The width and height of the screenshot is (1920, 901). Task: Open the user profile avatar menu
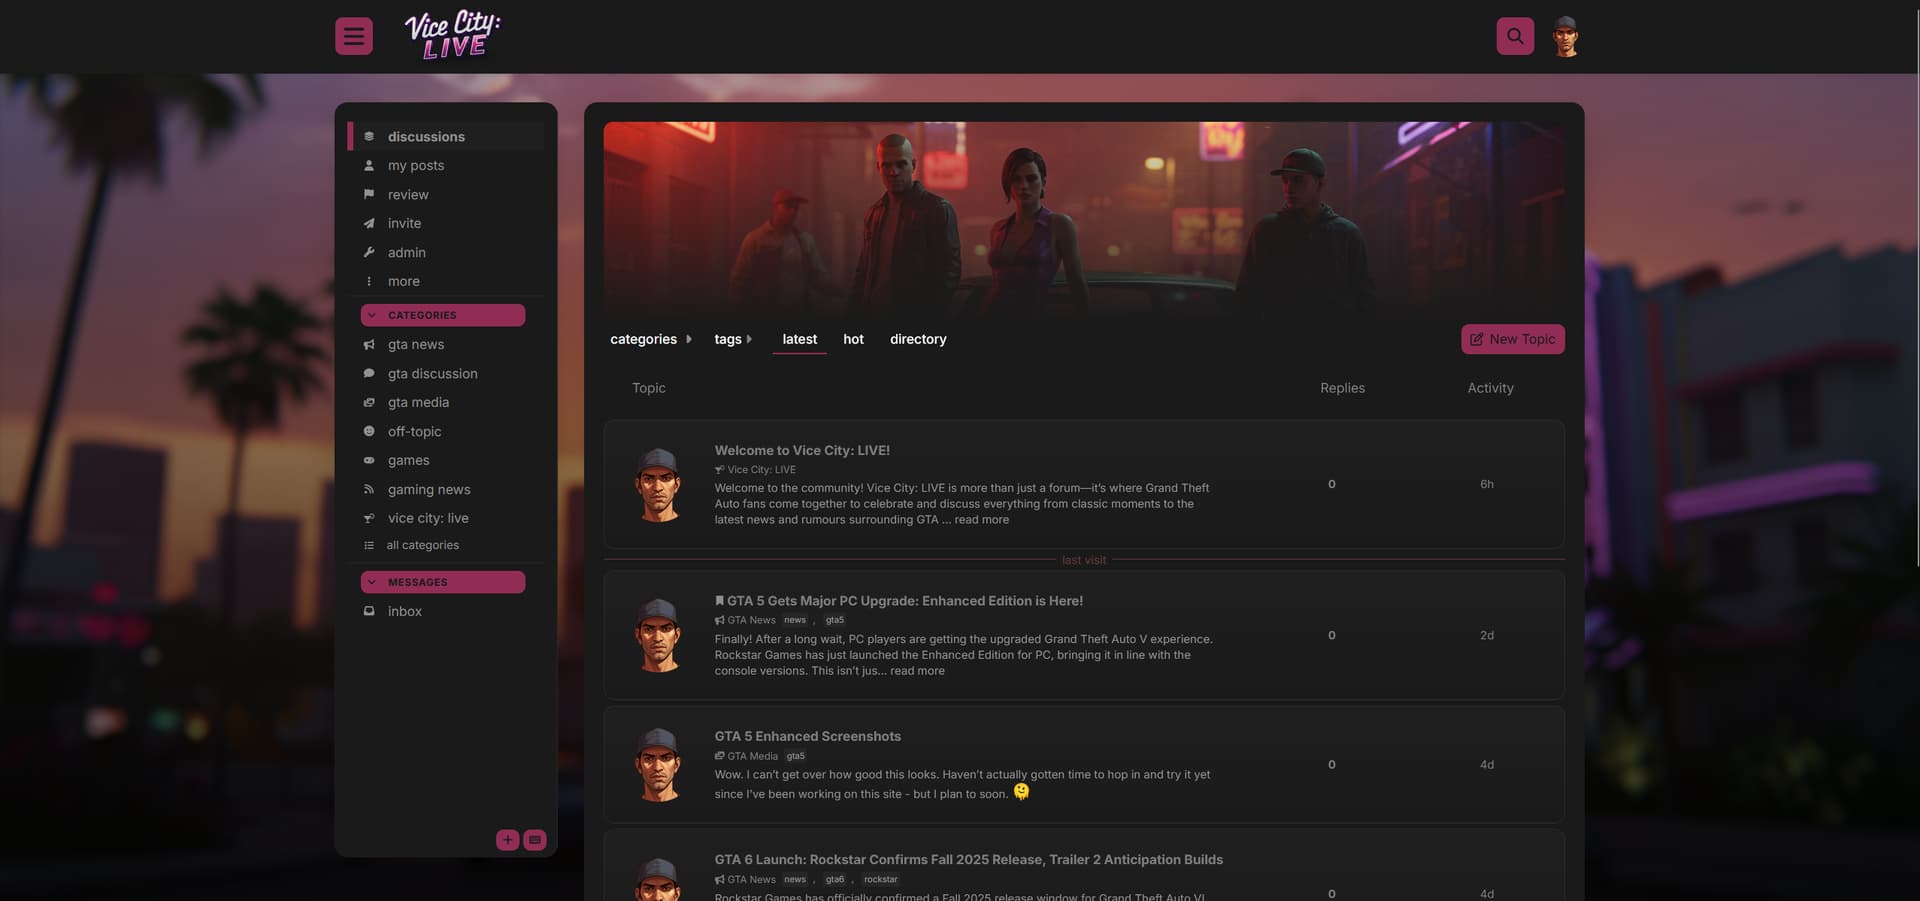pos(1565,37)
